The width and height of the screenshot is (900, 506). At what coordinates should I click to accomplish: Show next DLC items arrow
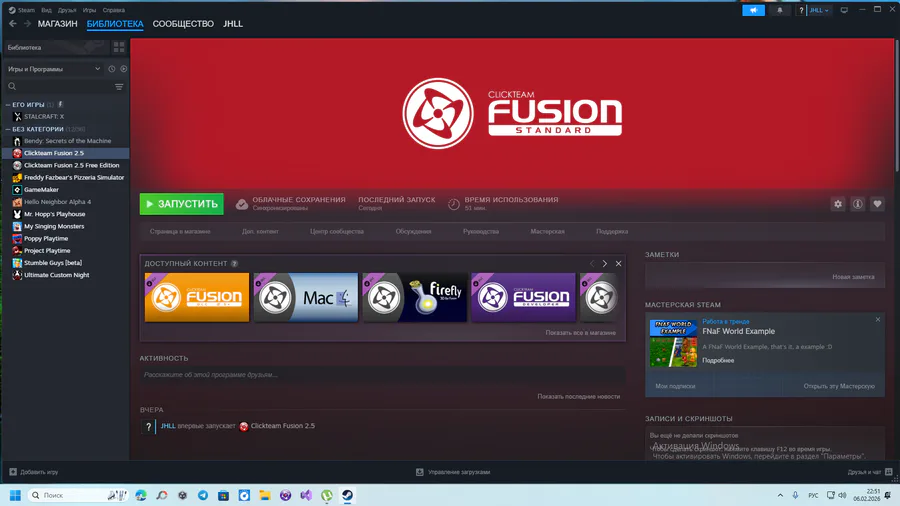tap(604, 263)
